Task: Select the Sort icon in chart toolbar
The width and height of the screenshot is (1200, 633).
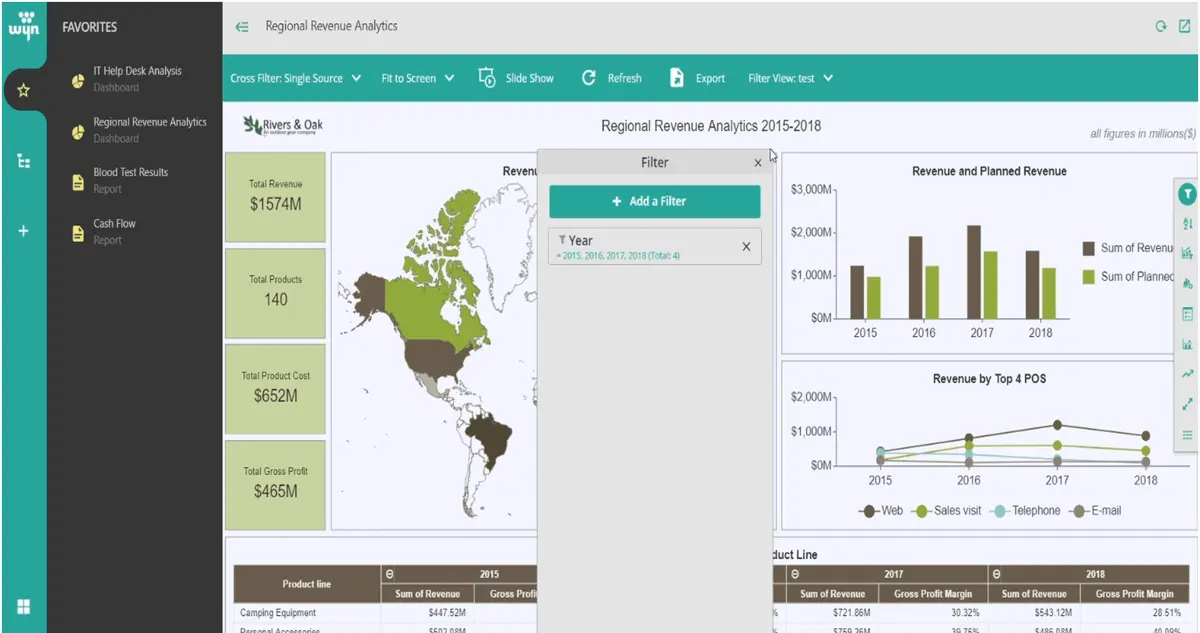Action: pyautogui.click(x=1187, y=224)
